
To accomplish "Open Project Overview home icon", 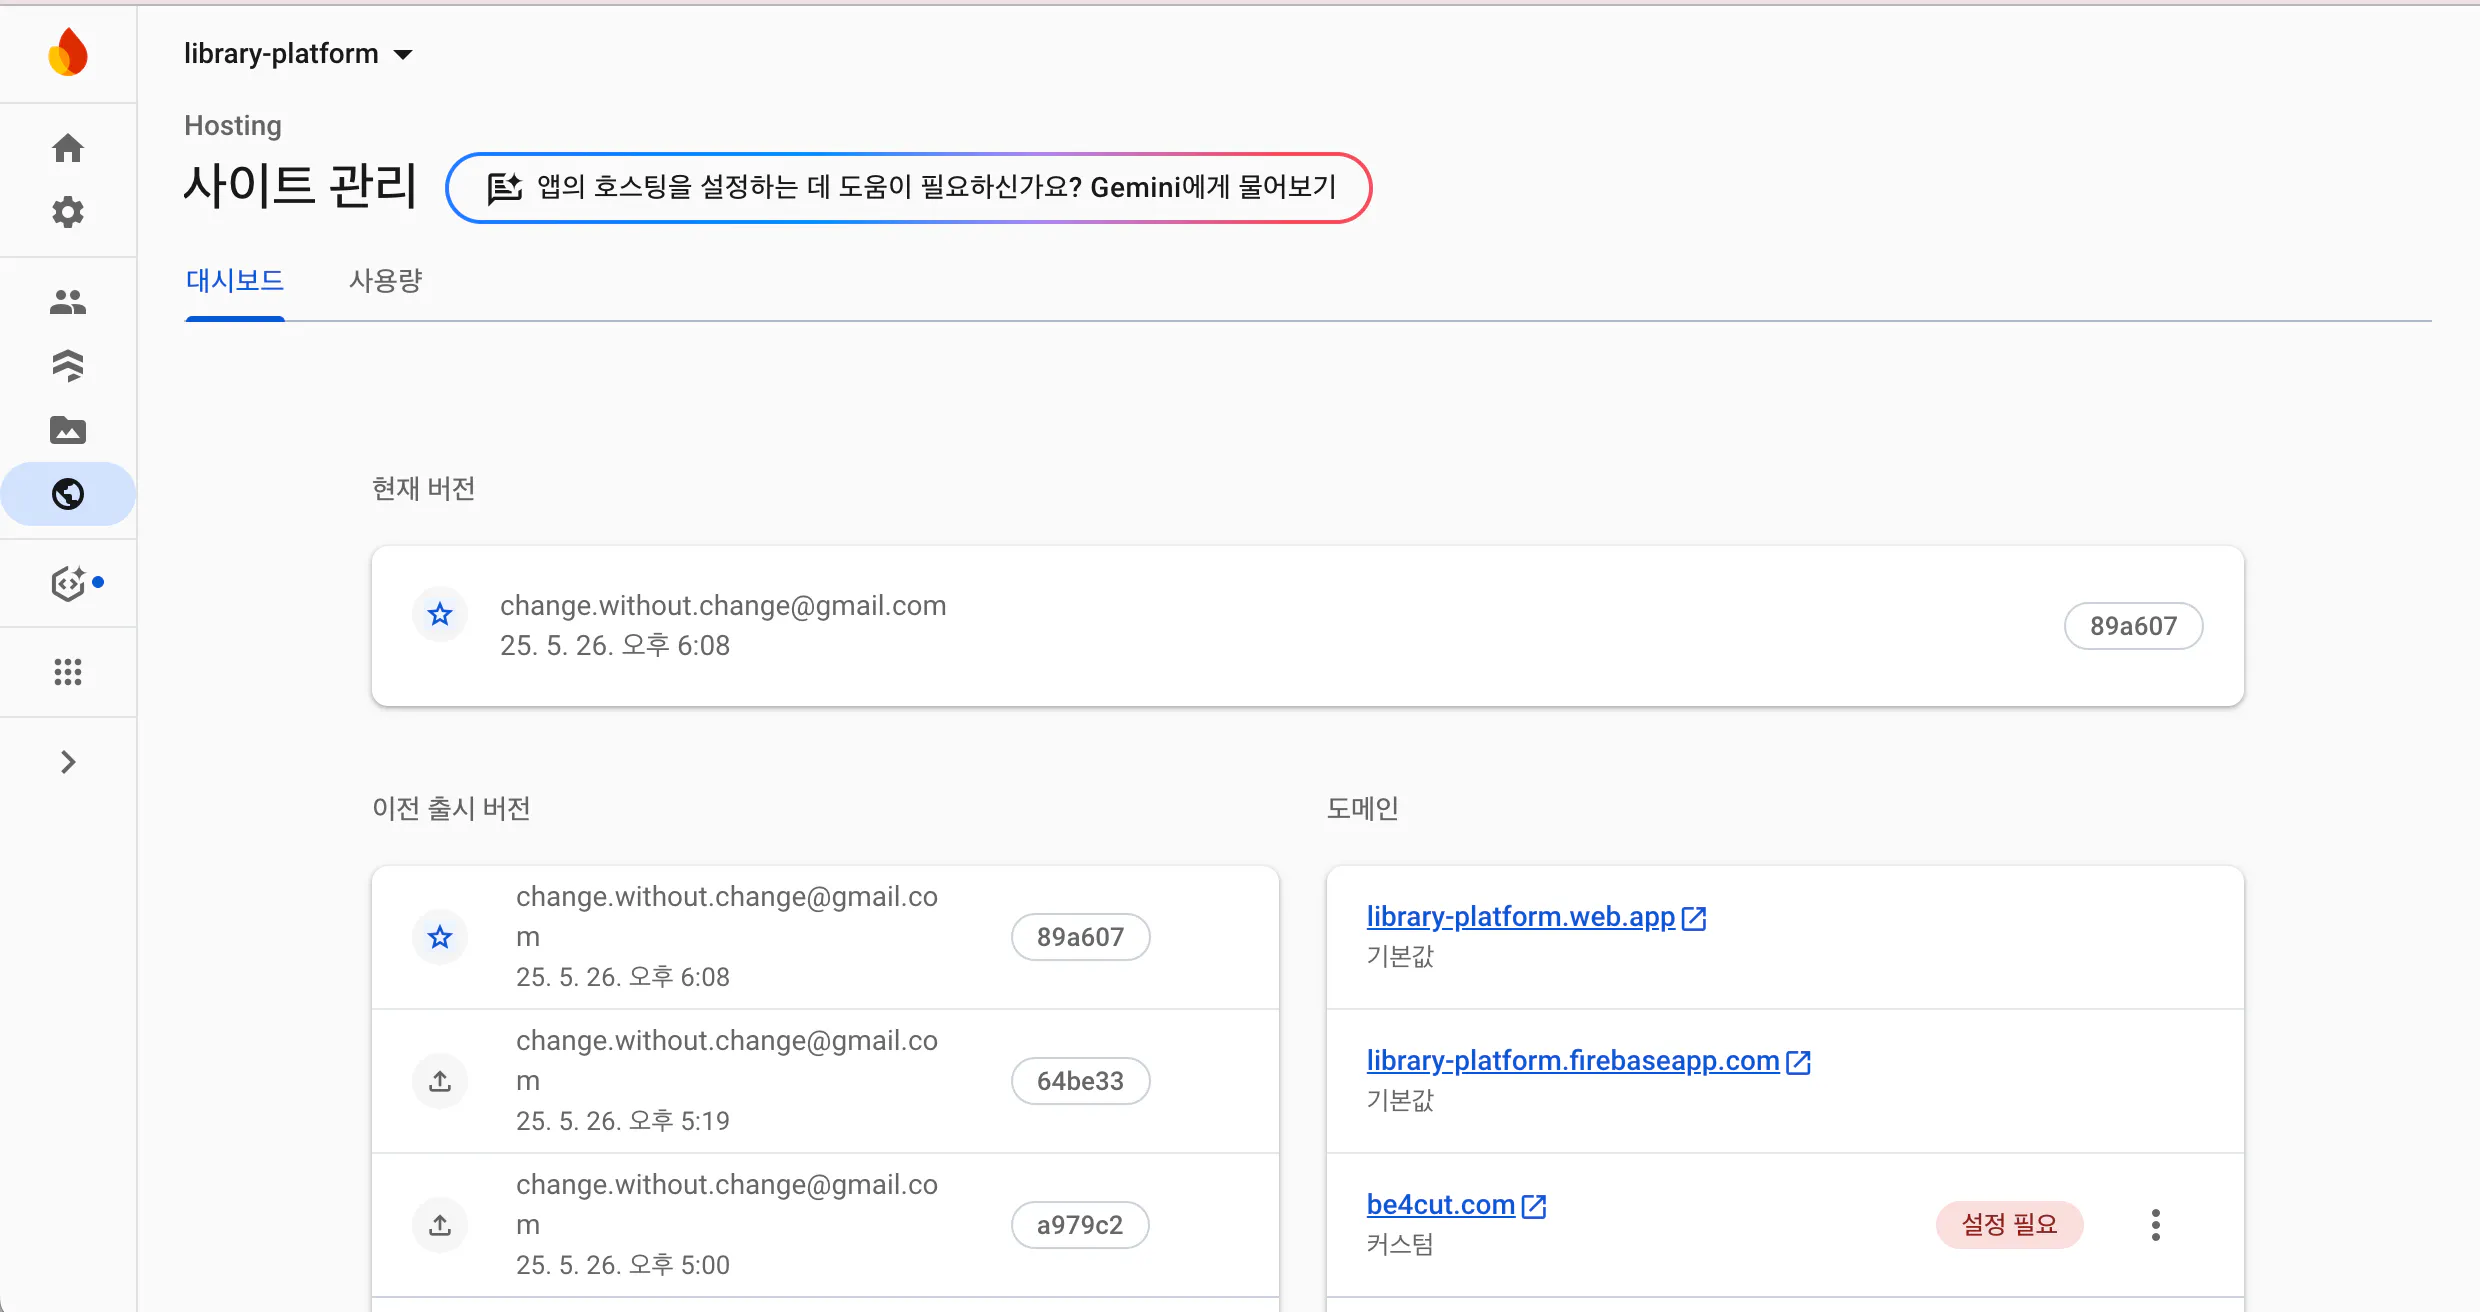I will point(68,148).
